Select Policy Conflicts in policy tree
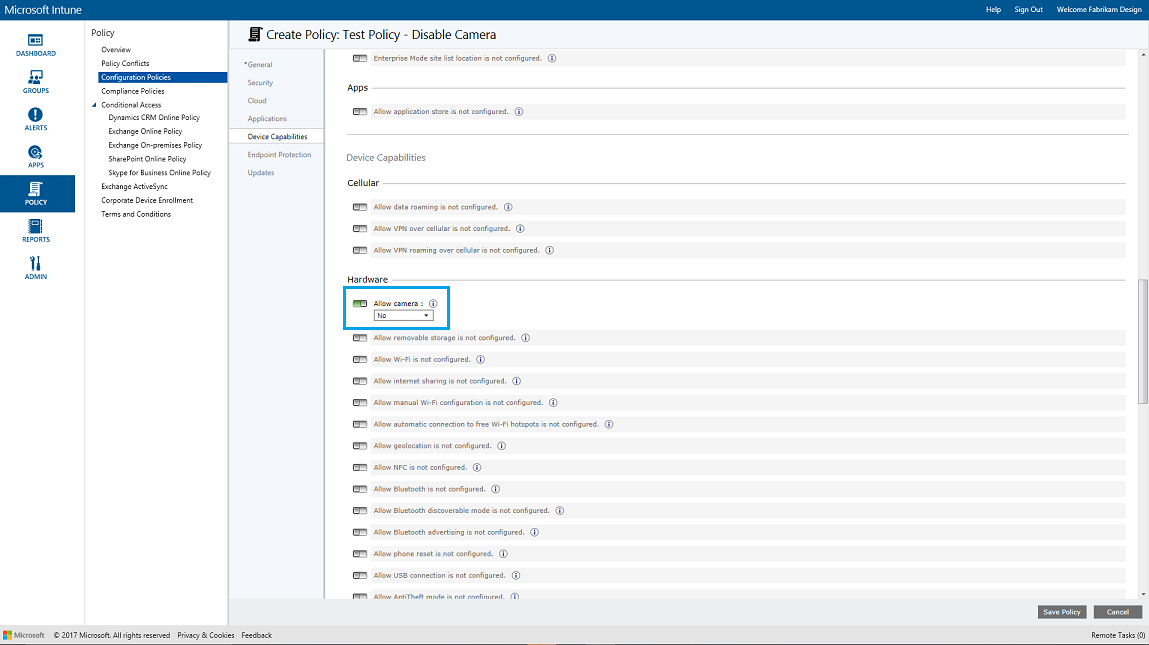This screenshot has height=645, width=1149. point(125,64)
